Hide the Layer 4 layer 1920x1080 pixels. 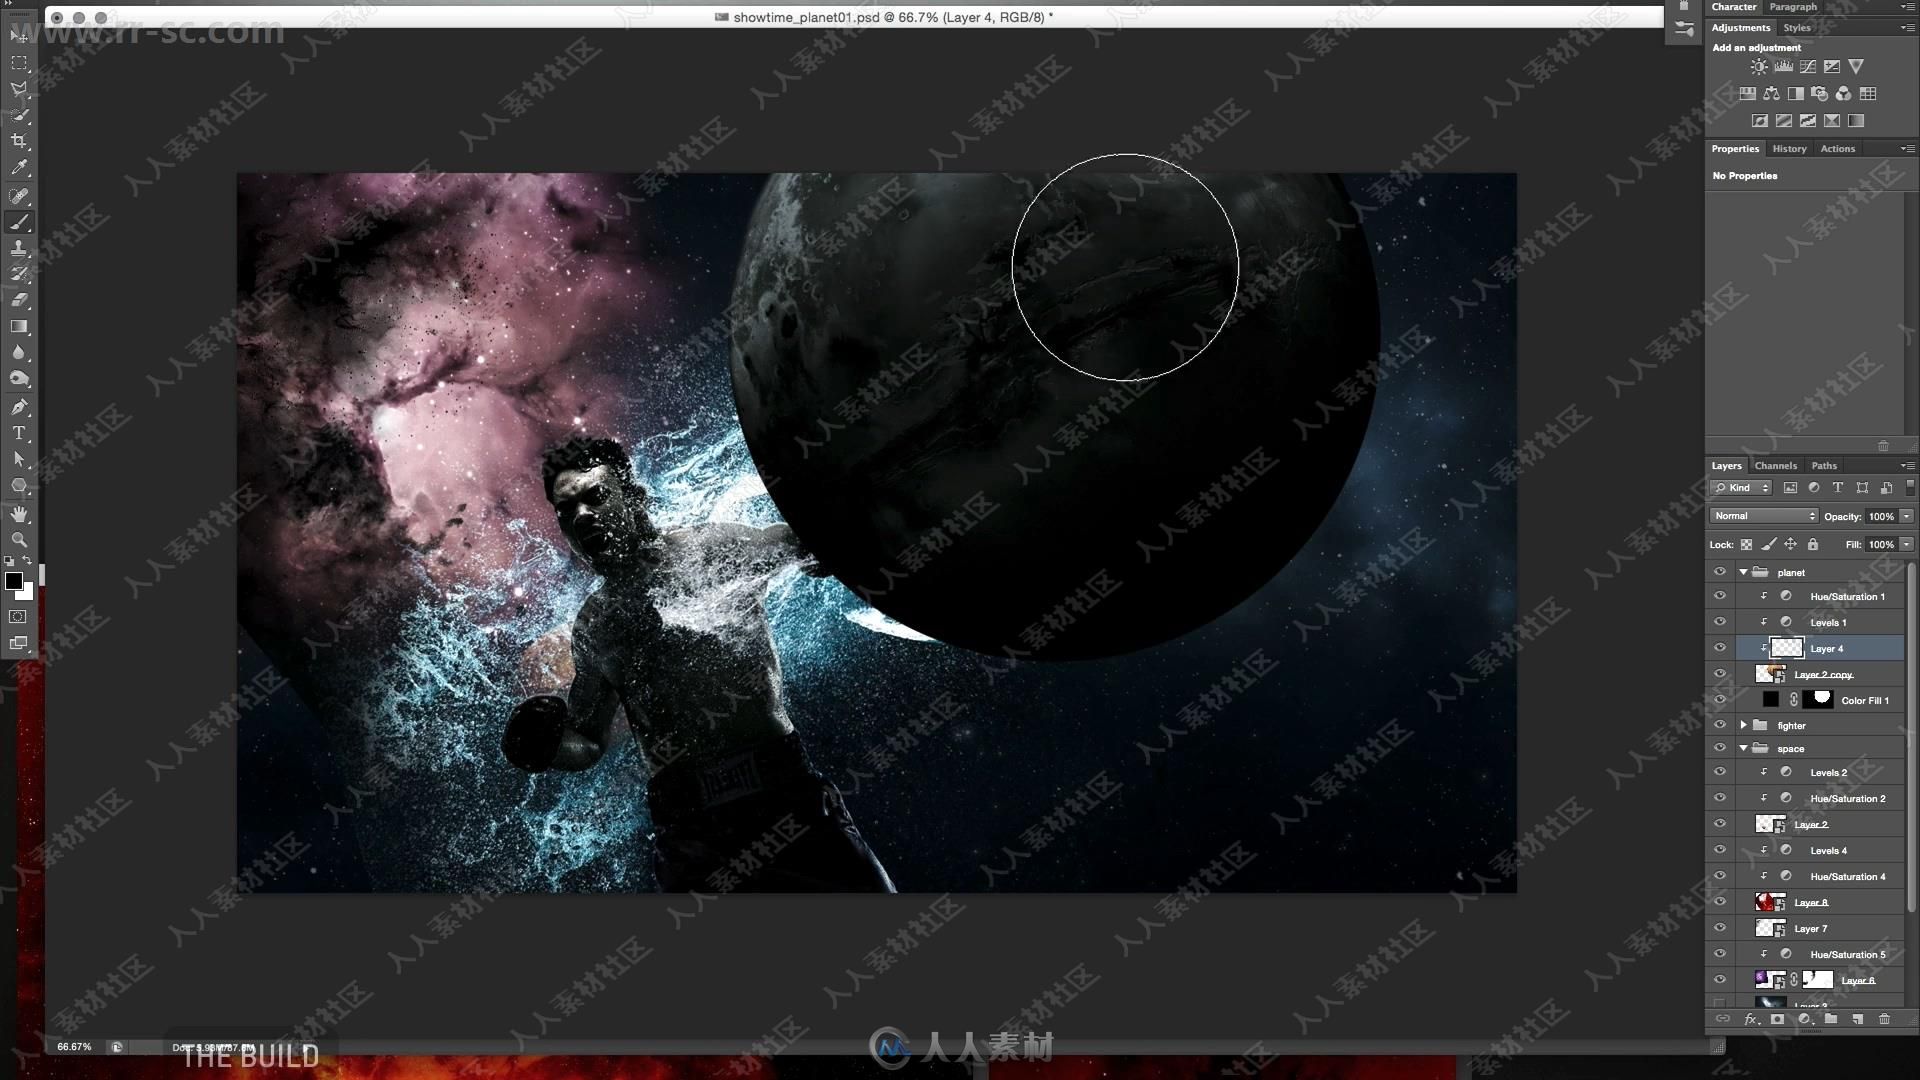coord(1720,647)
